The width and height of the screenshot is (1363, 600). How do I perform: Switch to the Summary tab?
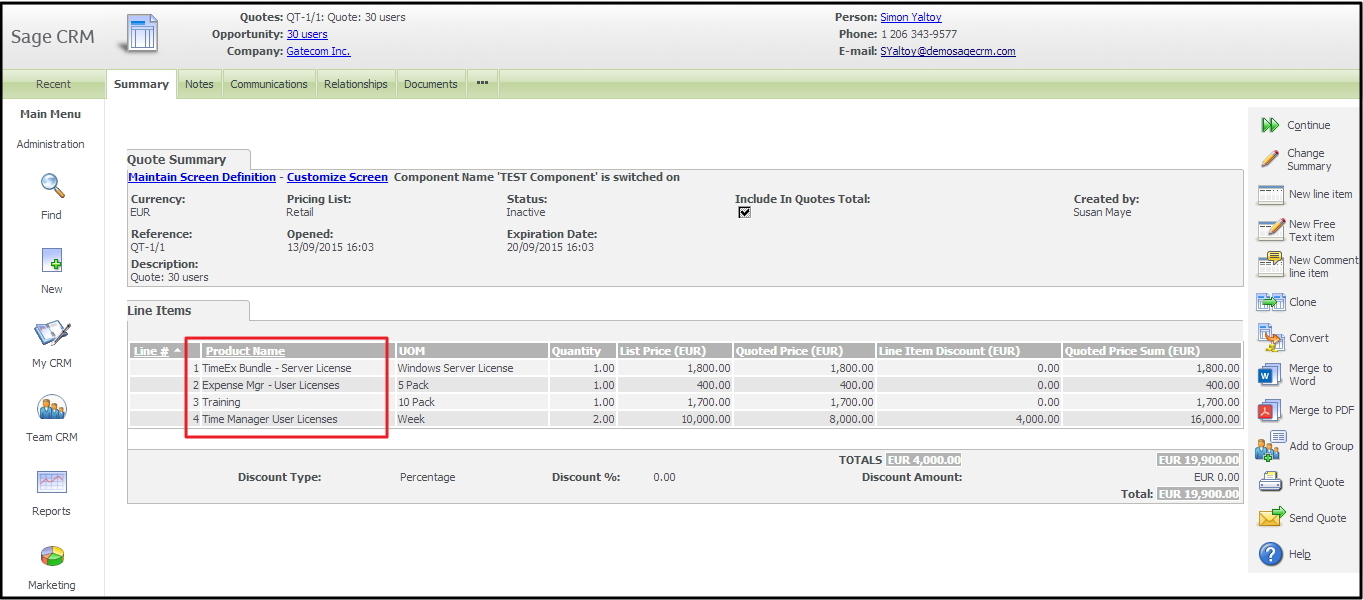coord(141,84)
